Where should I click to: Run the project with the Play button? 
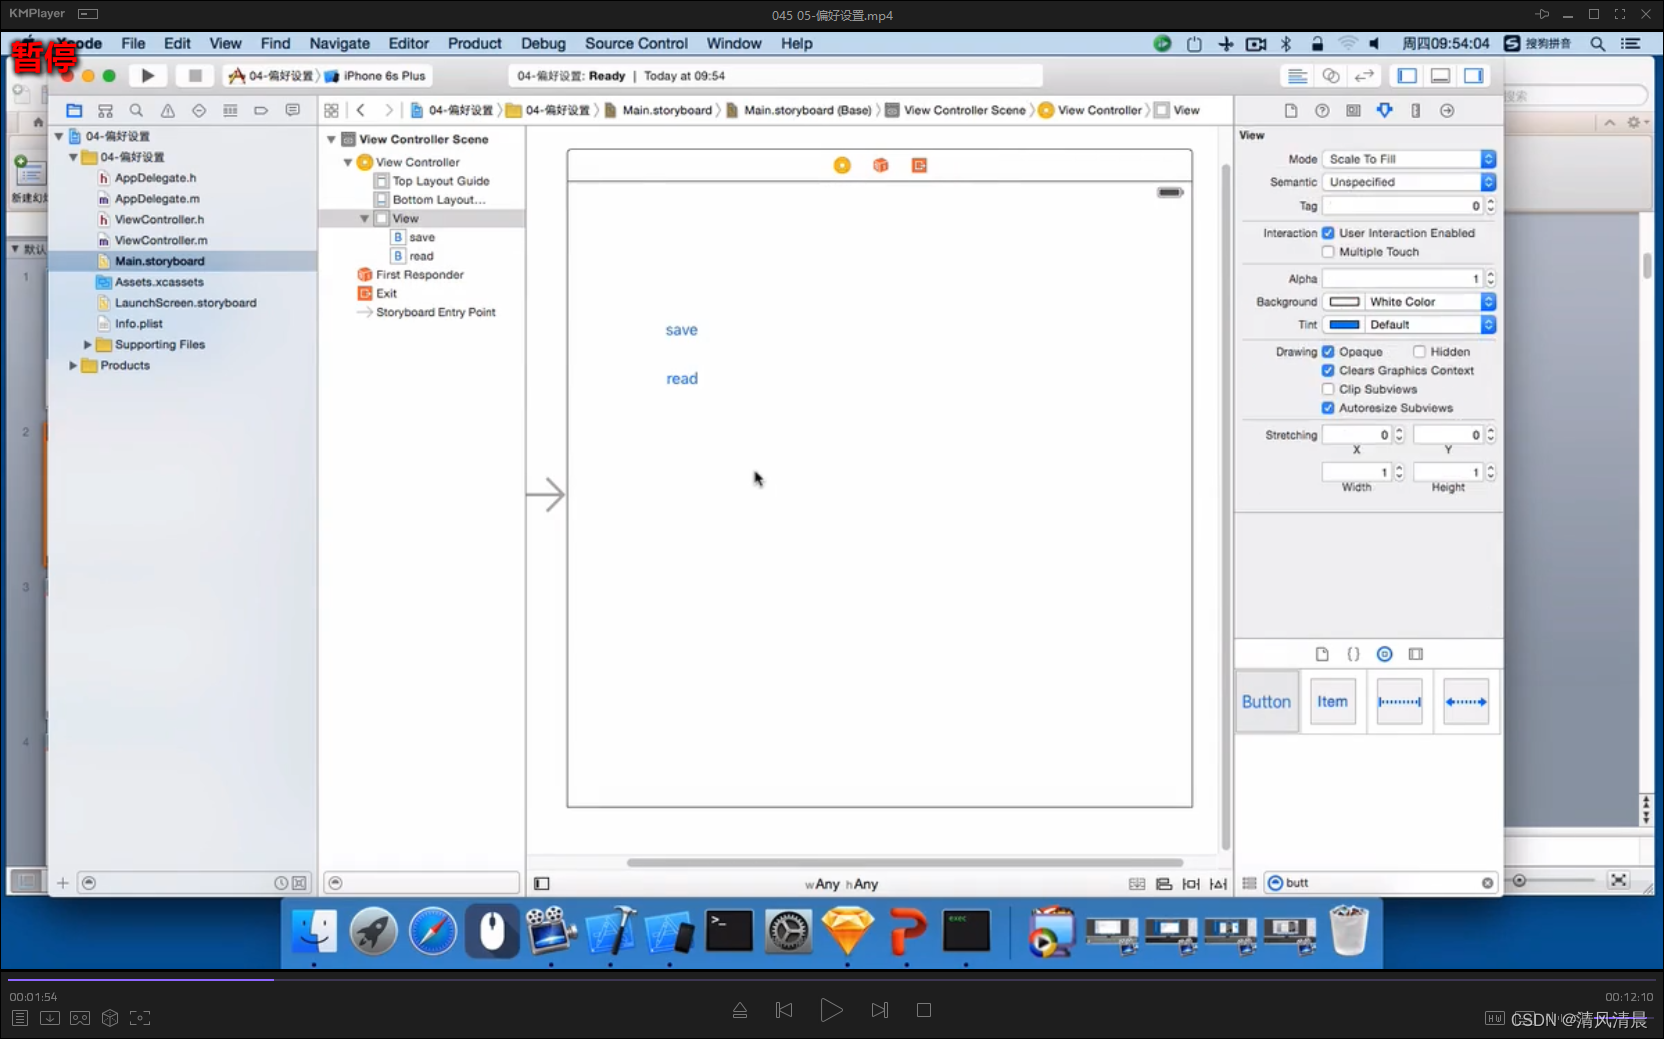[148, 76]
